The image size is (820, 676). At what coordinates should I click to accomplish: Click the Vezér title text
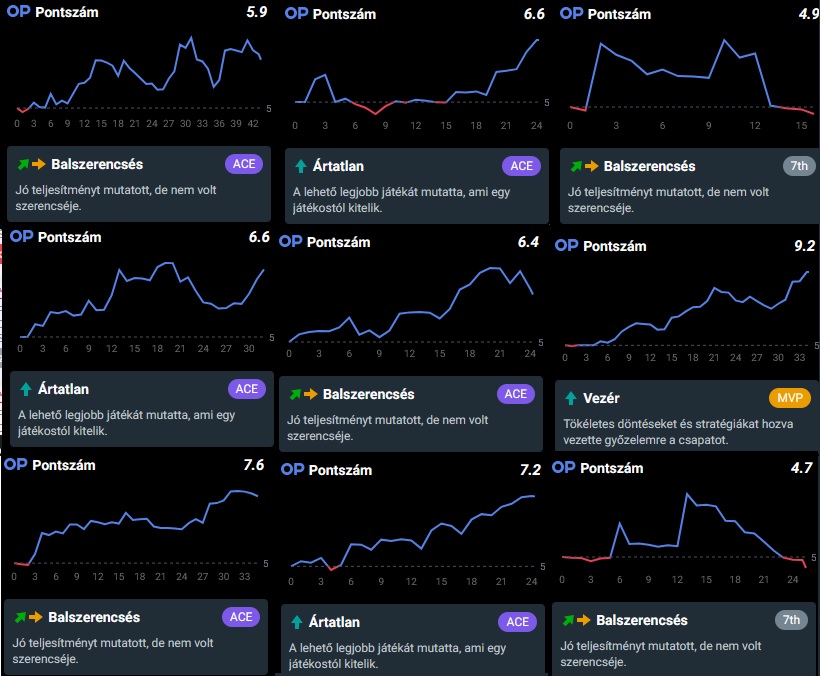click(601, 398)
